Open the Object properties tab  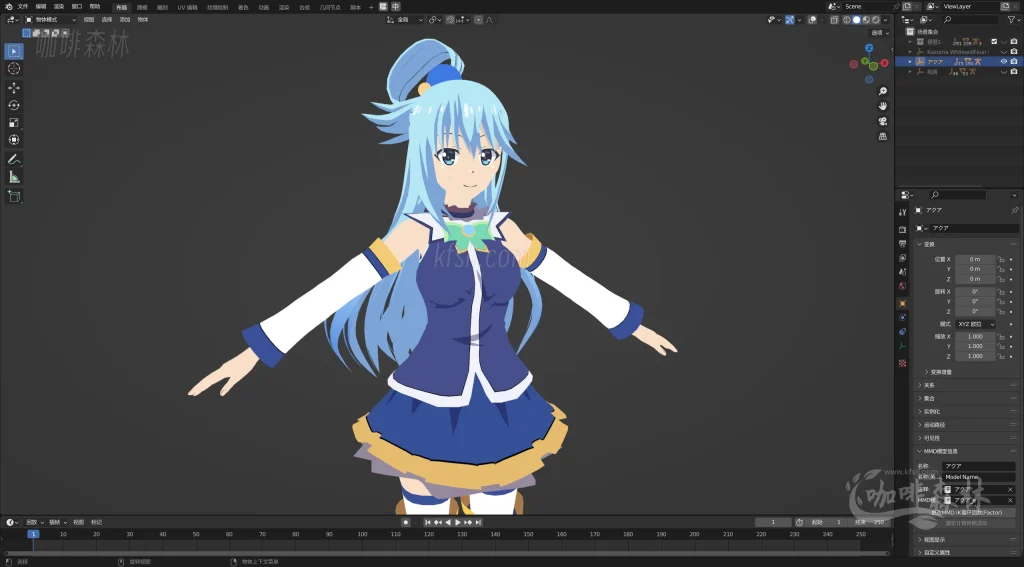click(x=903, y=304)
